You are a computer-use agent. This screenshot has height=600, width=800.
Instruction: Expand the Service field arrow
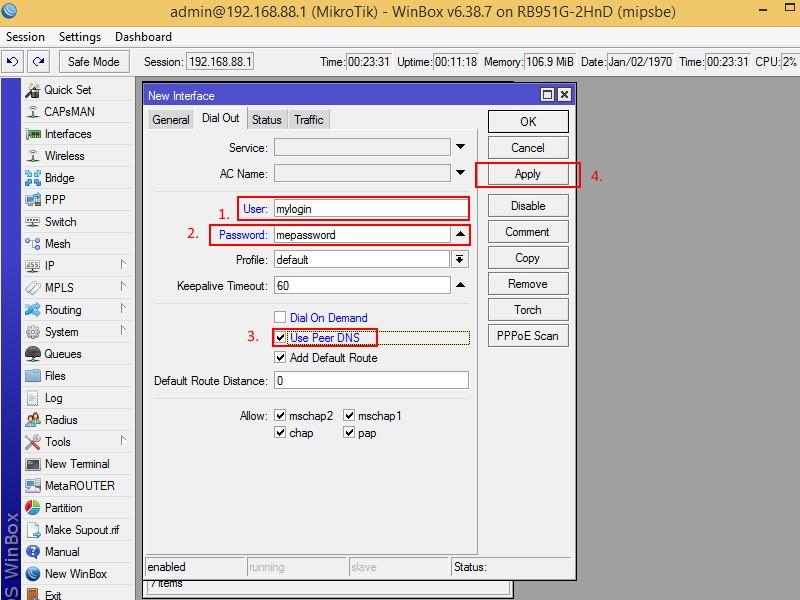pyautogui.click(x=460, y=148)
